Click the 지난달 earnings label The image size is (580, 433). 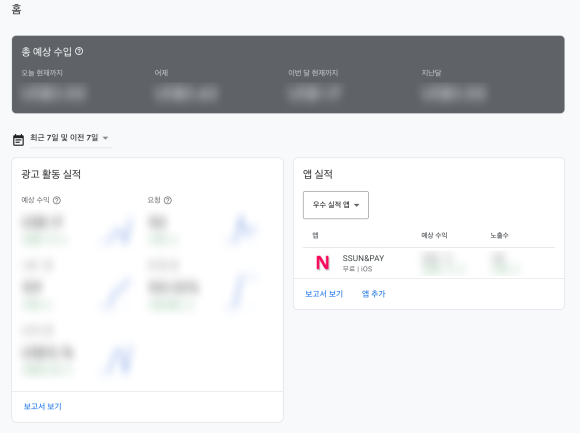pos(431,73)
